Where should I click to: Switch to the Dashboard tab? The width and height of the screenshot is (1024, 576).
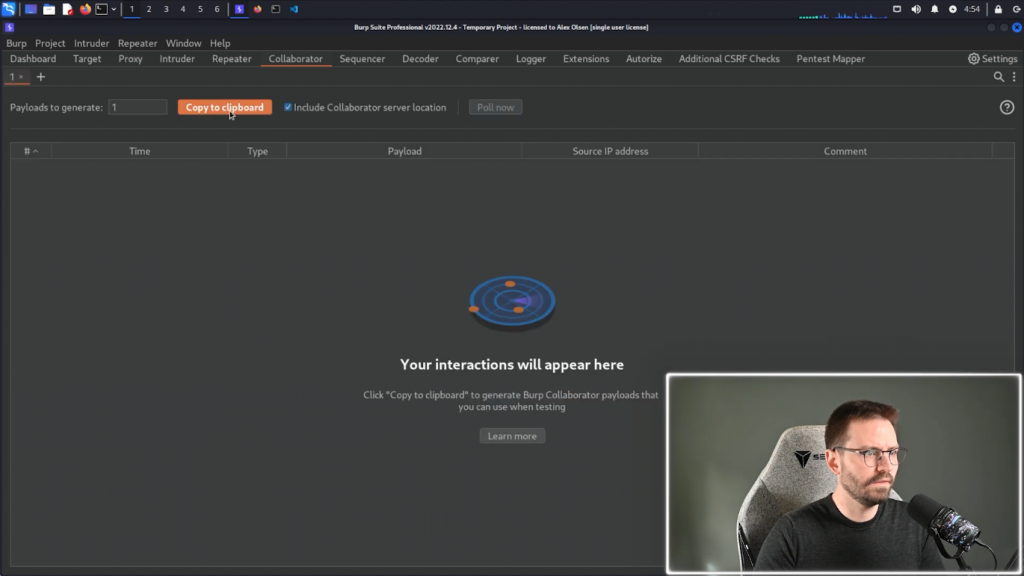tap(33, 59)
